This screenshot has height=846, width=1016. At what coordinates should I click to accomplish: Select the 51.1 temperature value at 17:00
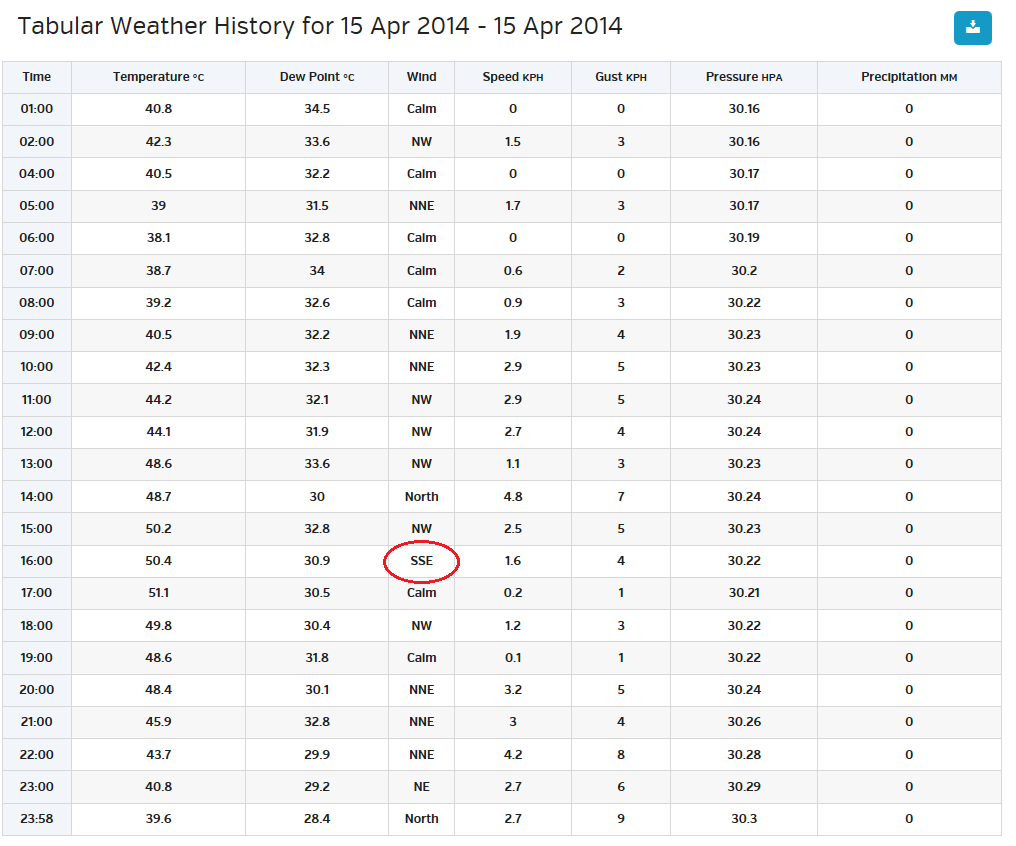point(158,593)
